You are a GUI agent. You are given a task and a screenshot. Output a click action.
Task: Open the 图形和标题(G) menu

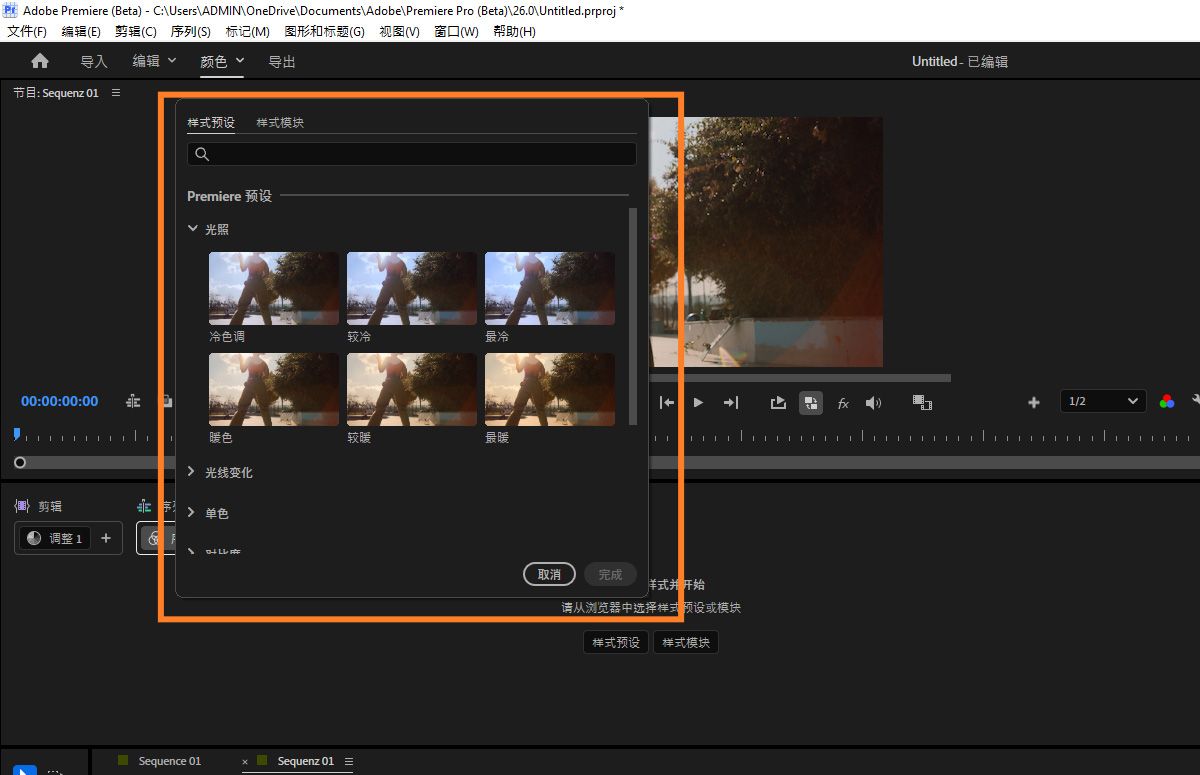[325, 31]
